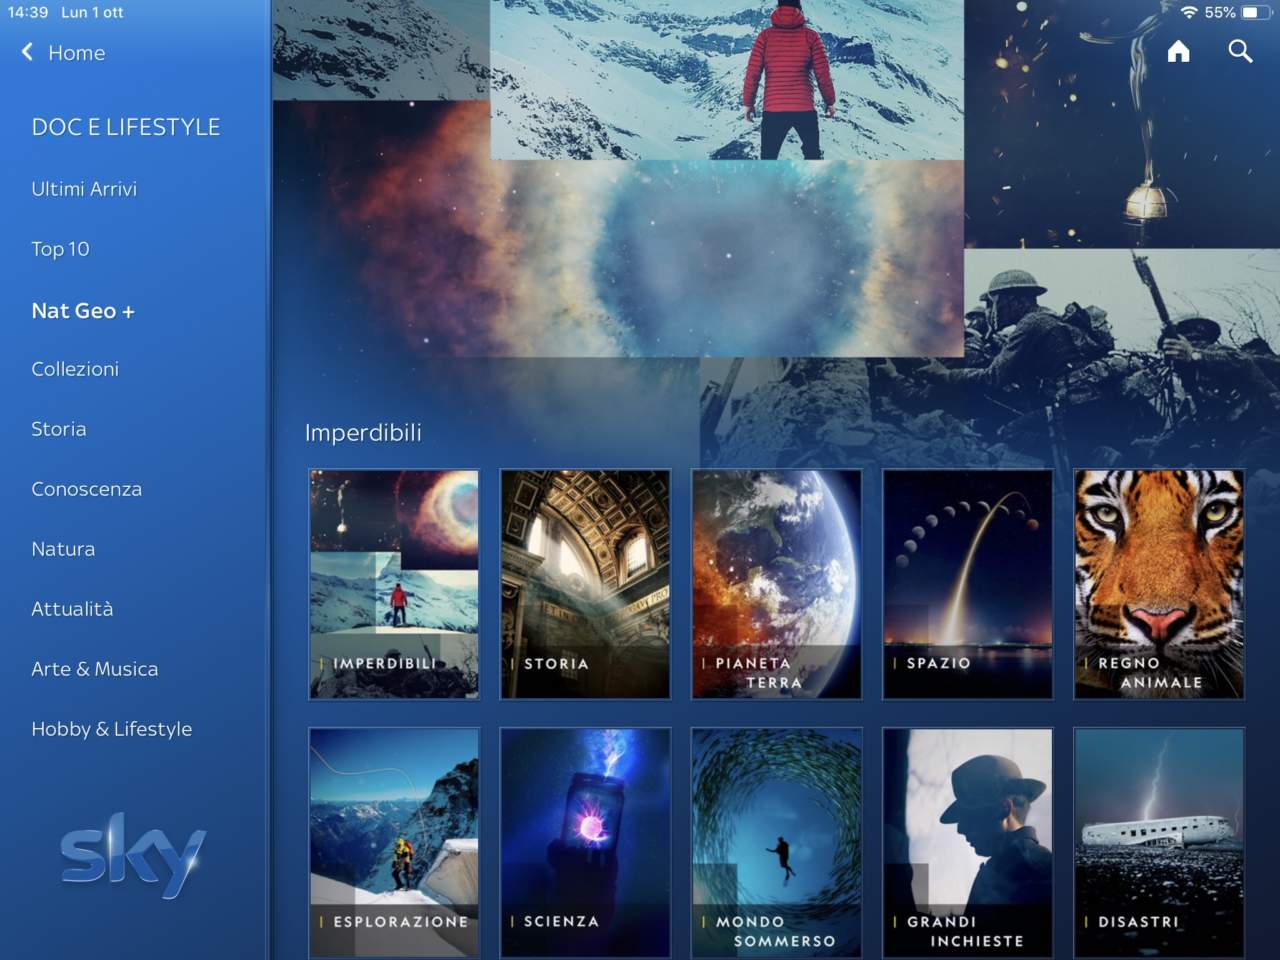The width and height of the screenshot is (1280, 960).
Task: Tap the back chevron arrow
Action: pos(27,52)
